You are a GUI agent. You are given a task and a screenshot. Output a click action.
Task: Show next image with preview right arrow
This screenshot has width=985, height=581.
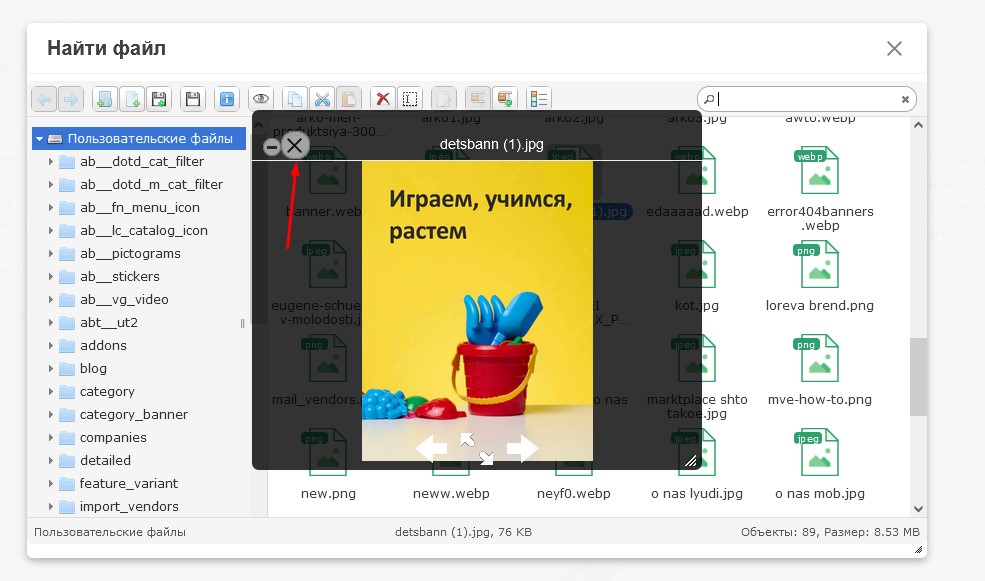523,448
